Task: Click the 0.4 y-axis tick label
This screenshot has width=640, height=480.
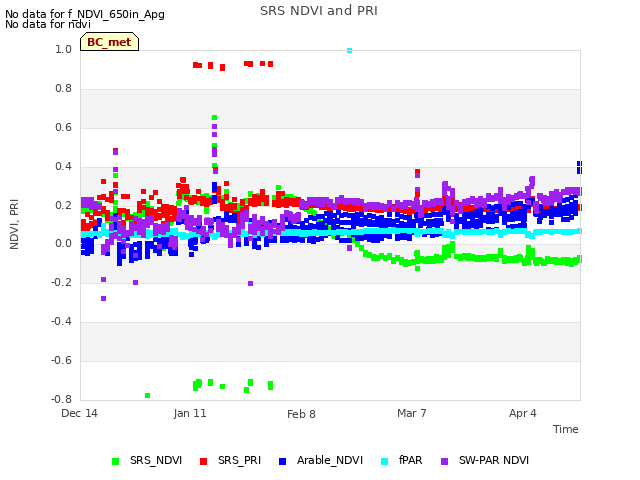Action: 63,167
